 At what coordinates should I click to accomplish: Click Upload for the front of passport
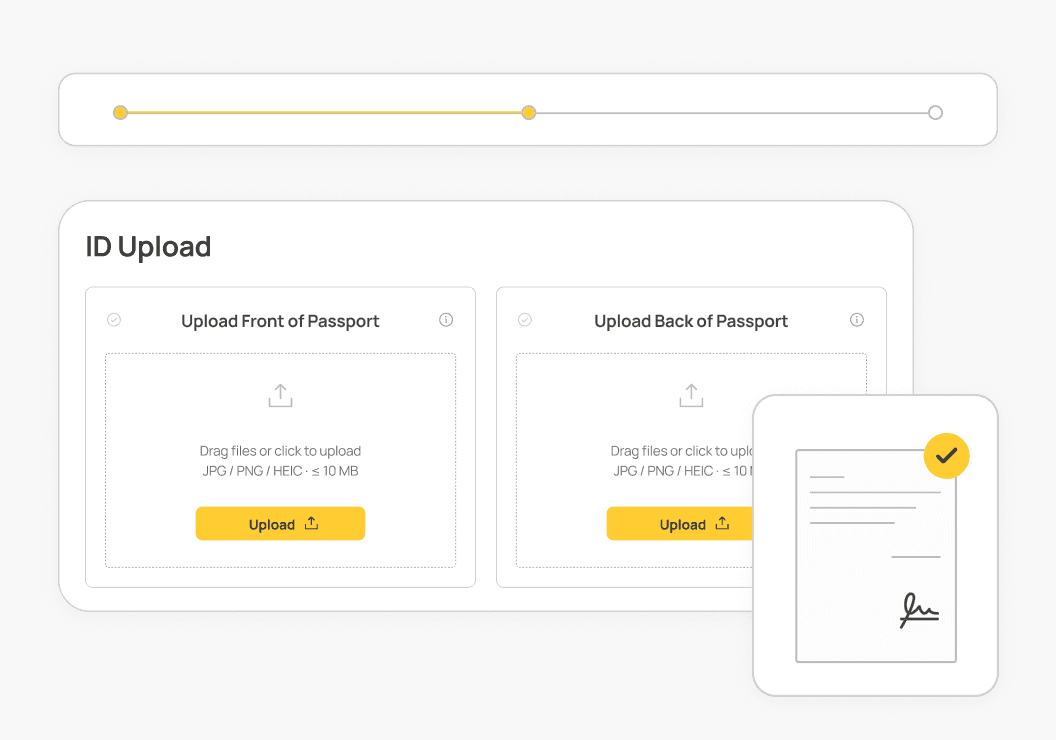tap(280, 523)
